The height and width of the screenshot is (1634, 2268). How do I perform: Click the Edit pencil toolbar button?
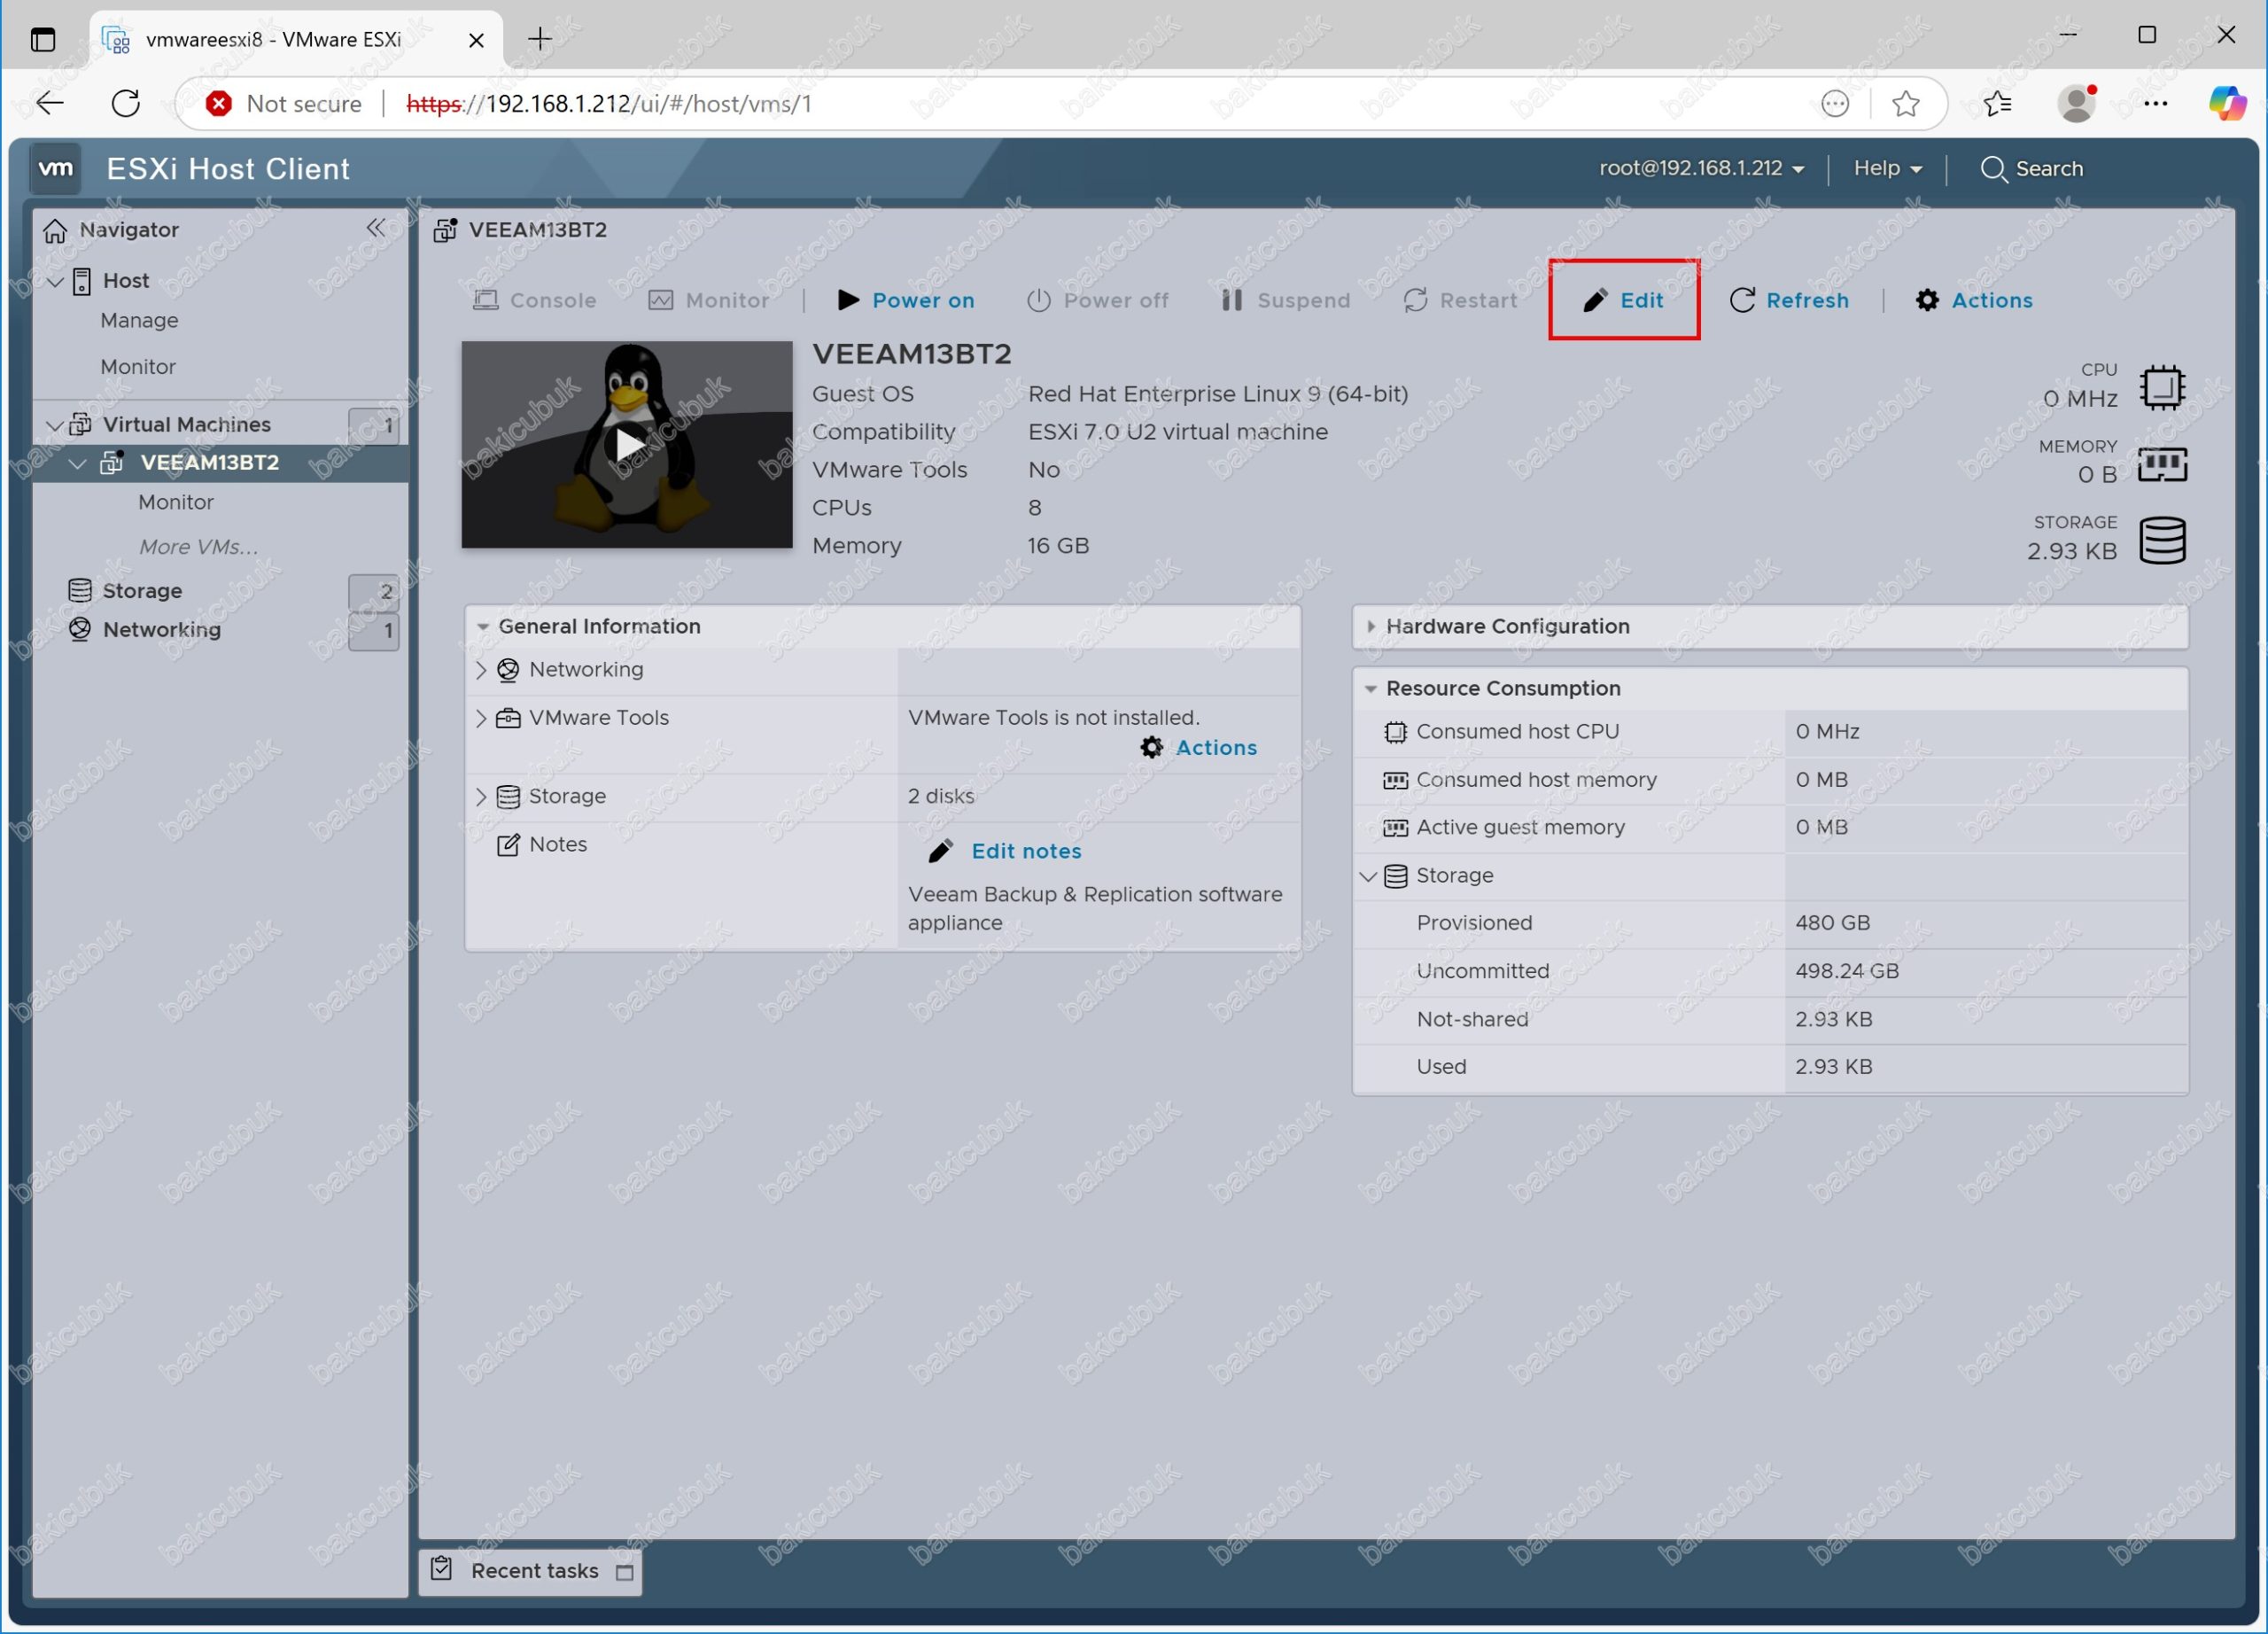click(1623, 300)
